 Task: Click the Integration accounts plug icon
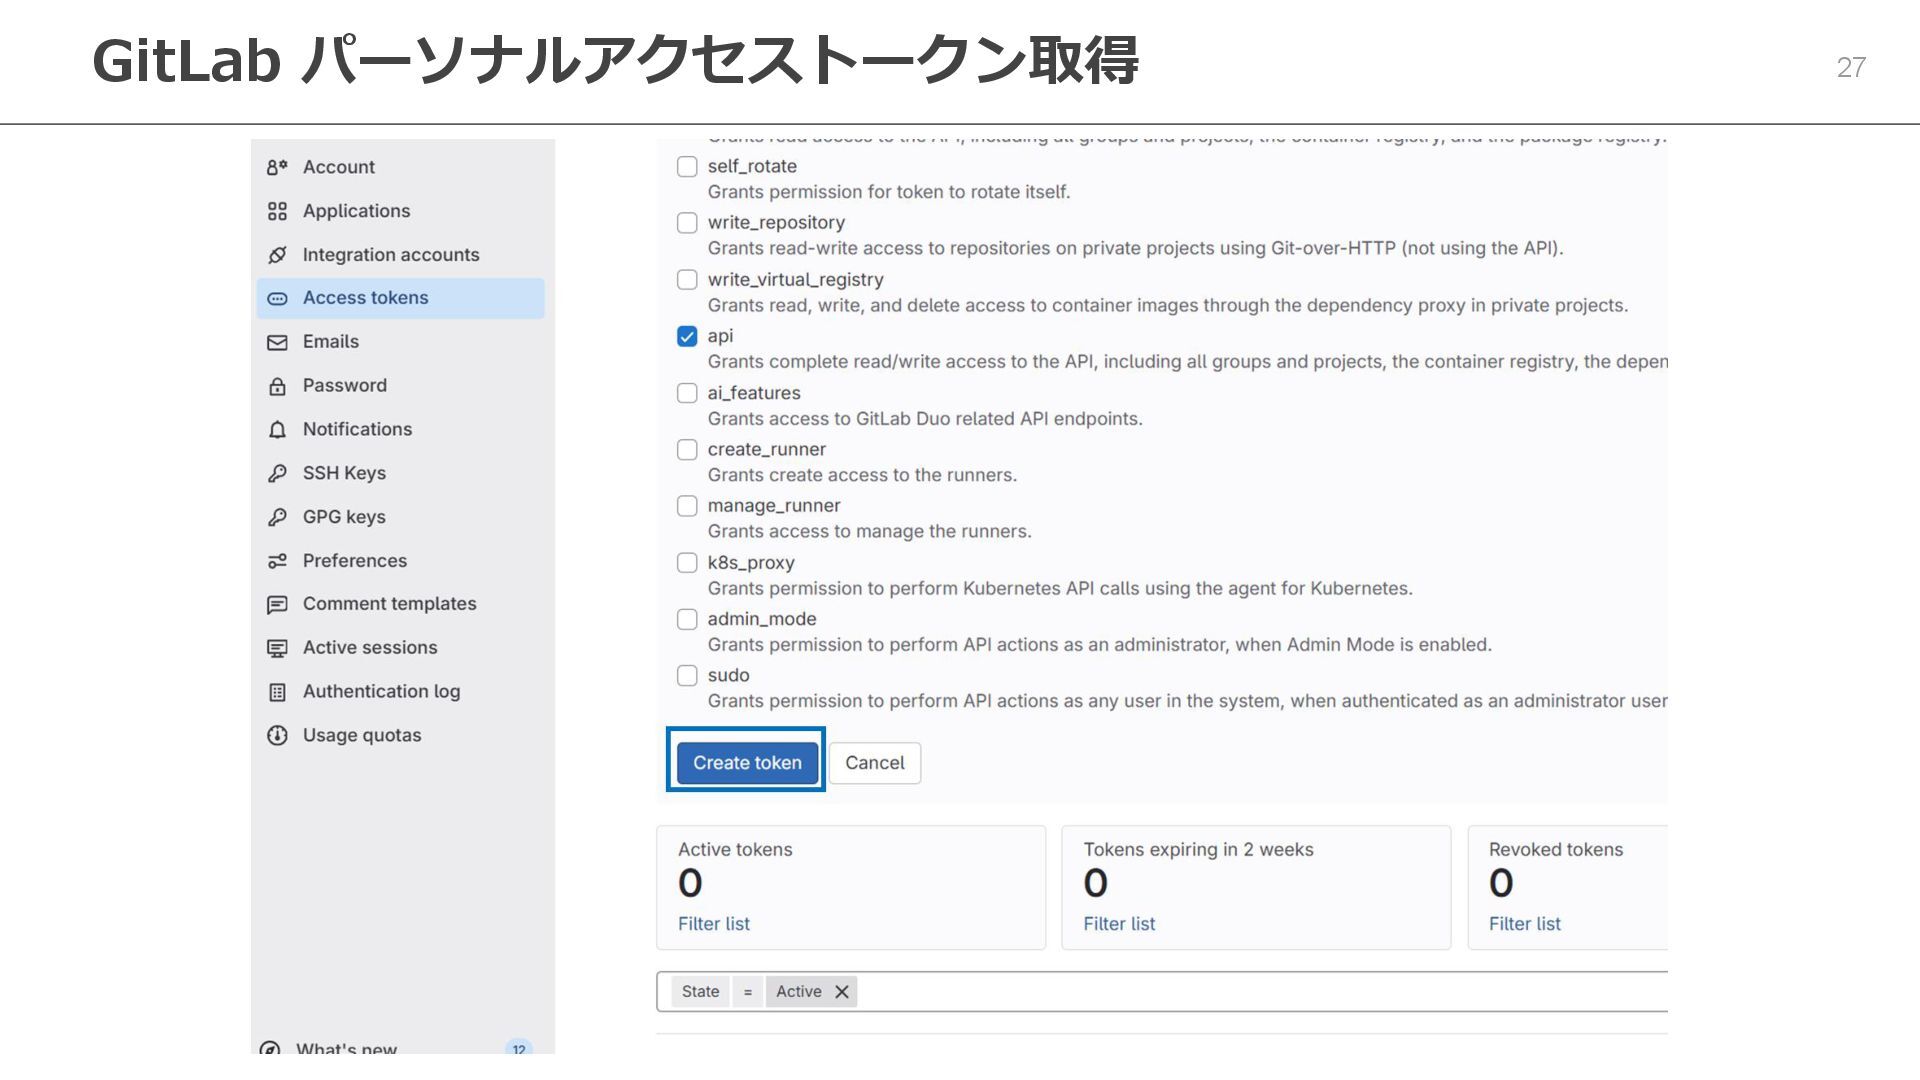277,255
